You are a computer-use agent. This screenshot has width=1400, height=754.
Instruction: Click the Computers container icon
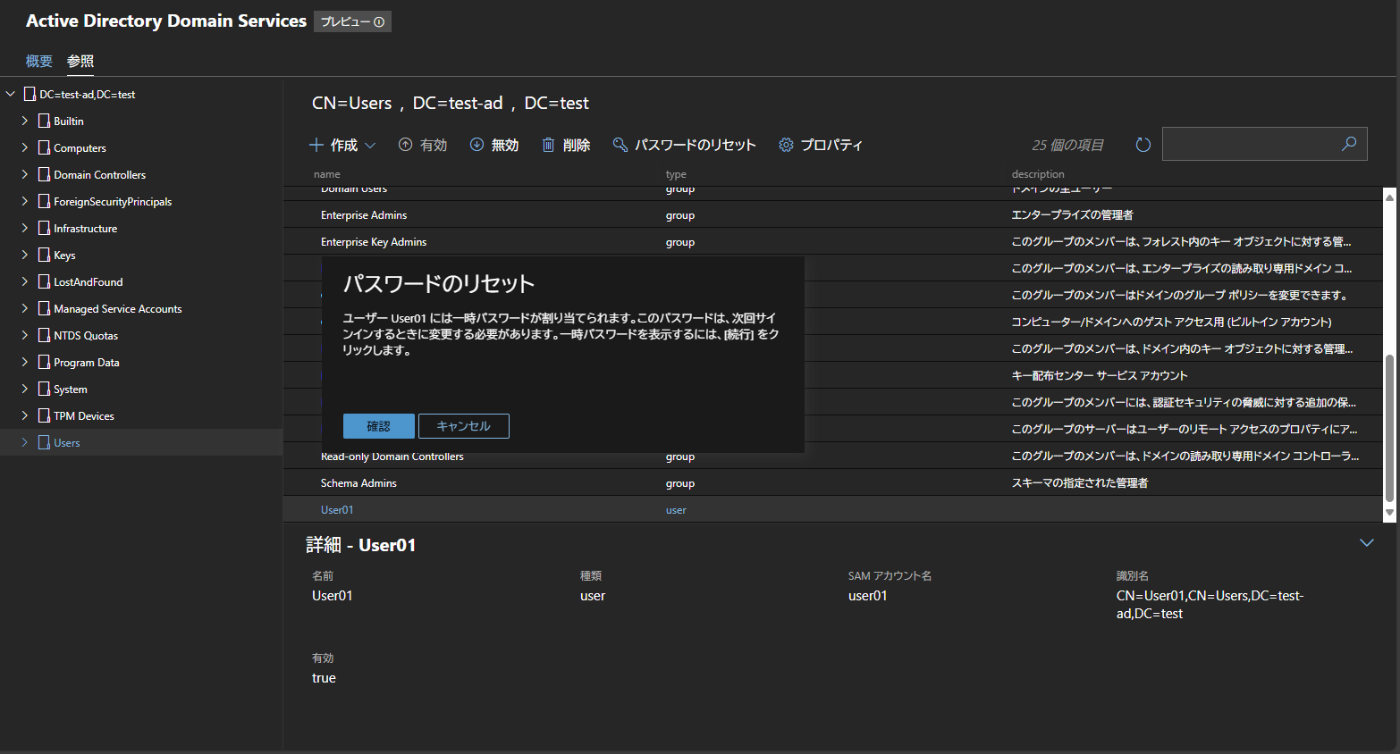[x=43, y=148]
